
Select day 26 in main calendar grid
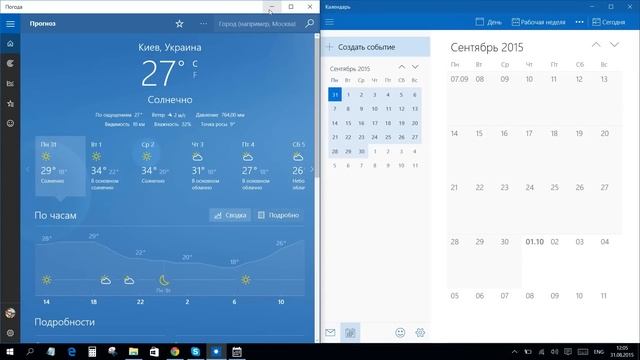tap(584, 206)
